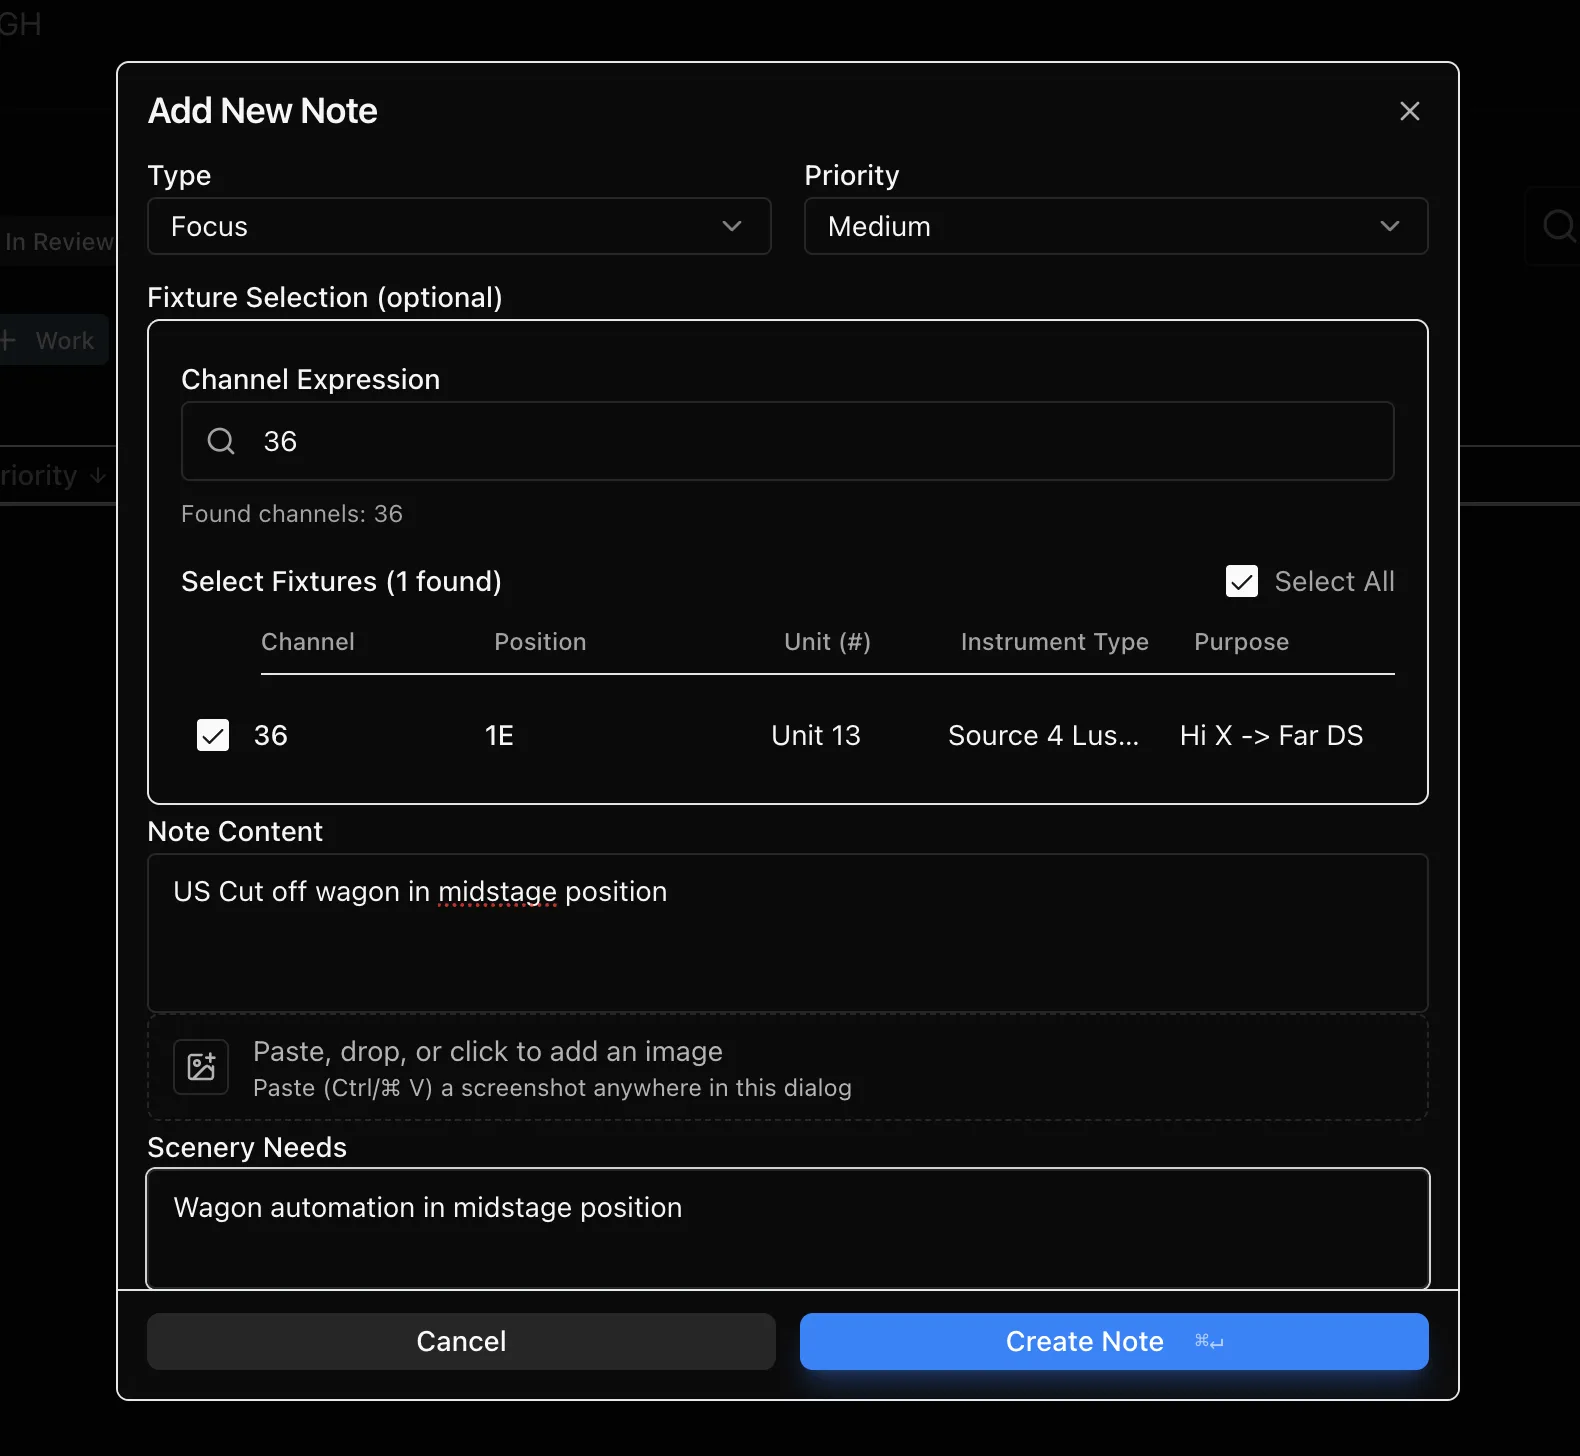Viewport: 1580px width, 1456px height.
Task: Click the search icon behind the dialog
Action: tap(1557, 225)
